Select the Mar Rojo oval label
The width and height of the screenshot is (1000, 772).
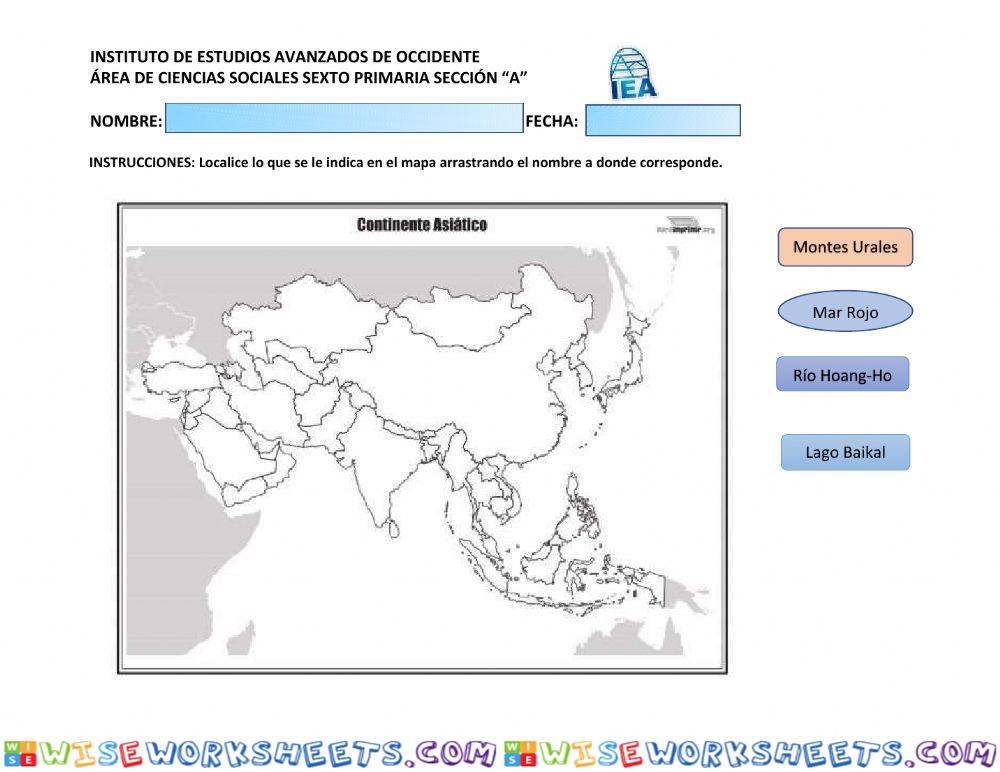[845, 312]
